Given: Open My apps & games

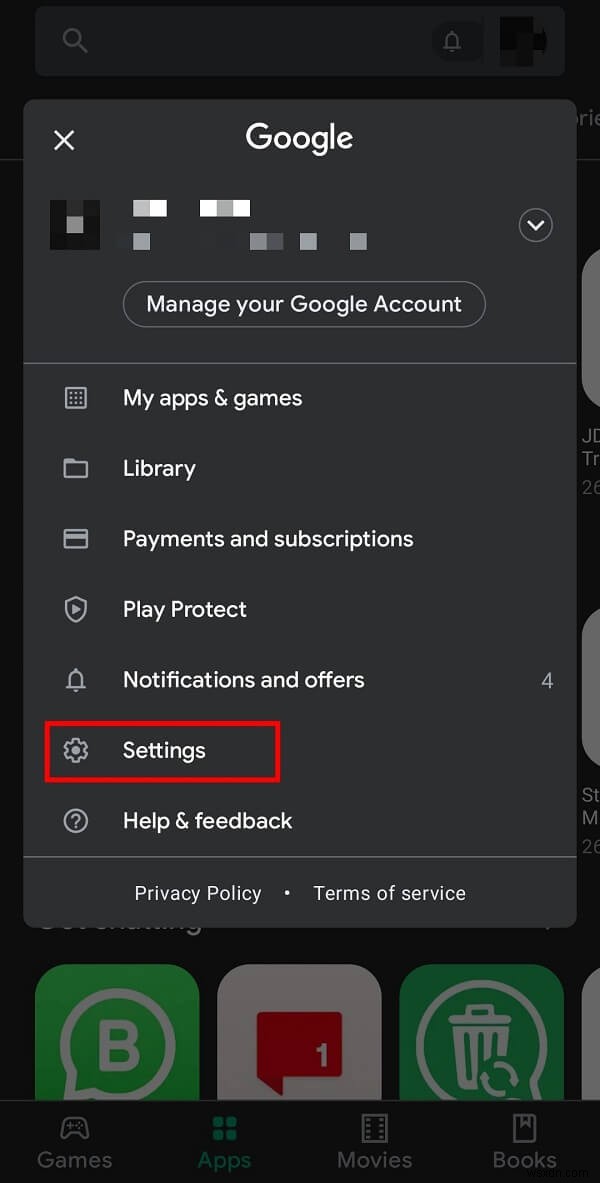Looking at the screenshot, I should tap(212, 397).
